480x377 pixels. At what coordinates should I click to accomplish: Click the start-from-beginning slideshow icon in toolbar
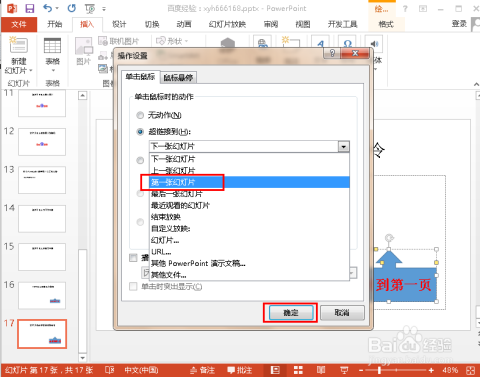(x=90, y=9)
